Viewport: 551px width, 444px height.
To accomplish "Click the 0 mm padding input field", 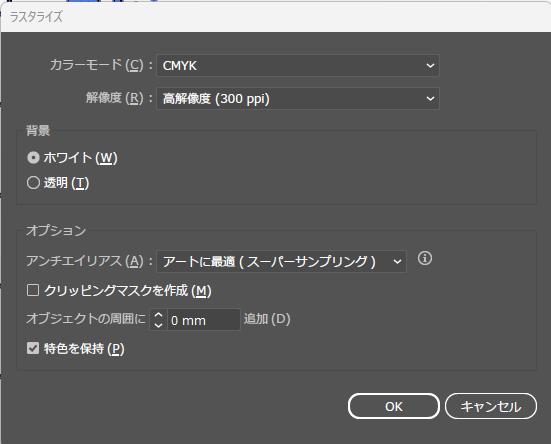I will point(204,320).
